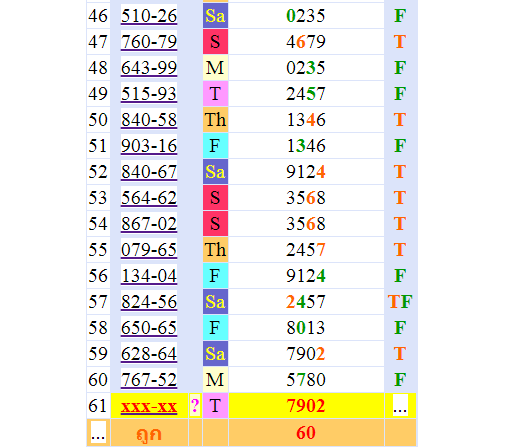509x448 pixels.
Task: Open the 650-65 result link
Action: click(x=149, y=328)
